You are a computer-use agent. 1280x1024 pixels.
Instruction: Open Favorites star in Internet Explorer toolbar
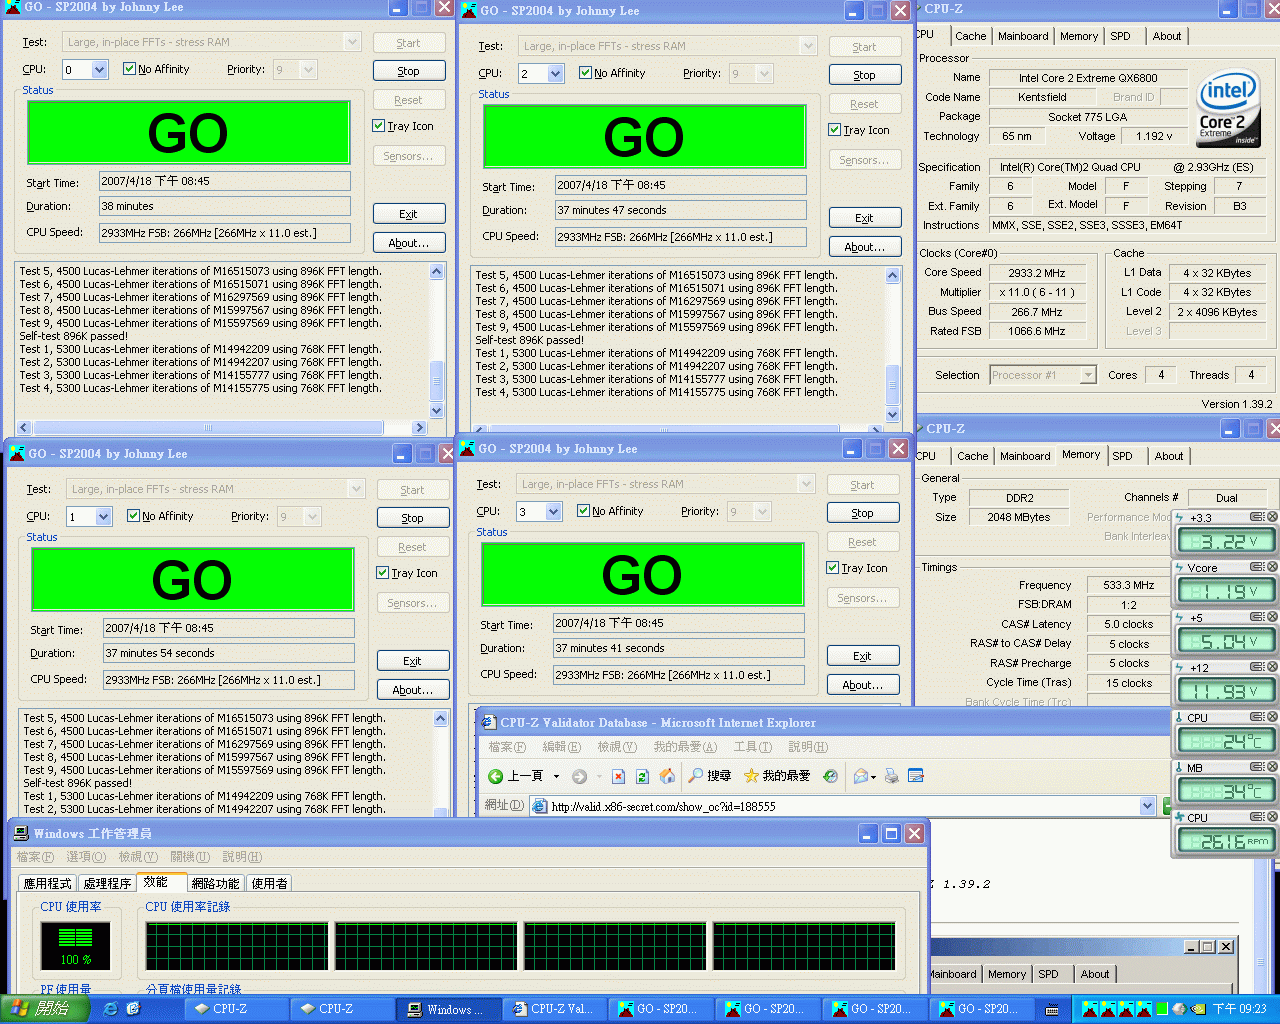click(751, 776)
